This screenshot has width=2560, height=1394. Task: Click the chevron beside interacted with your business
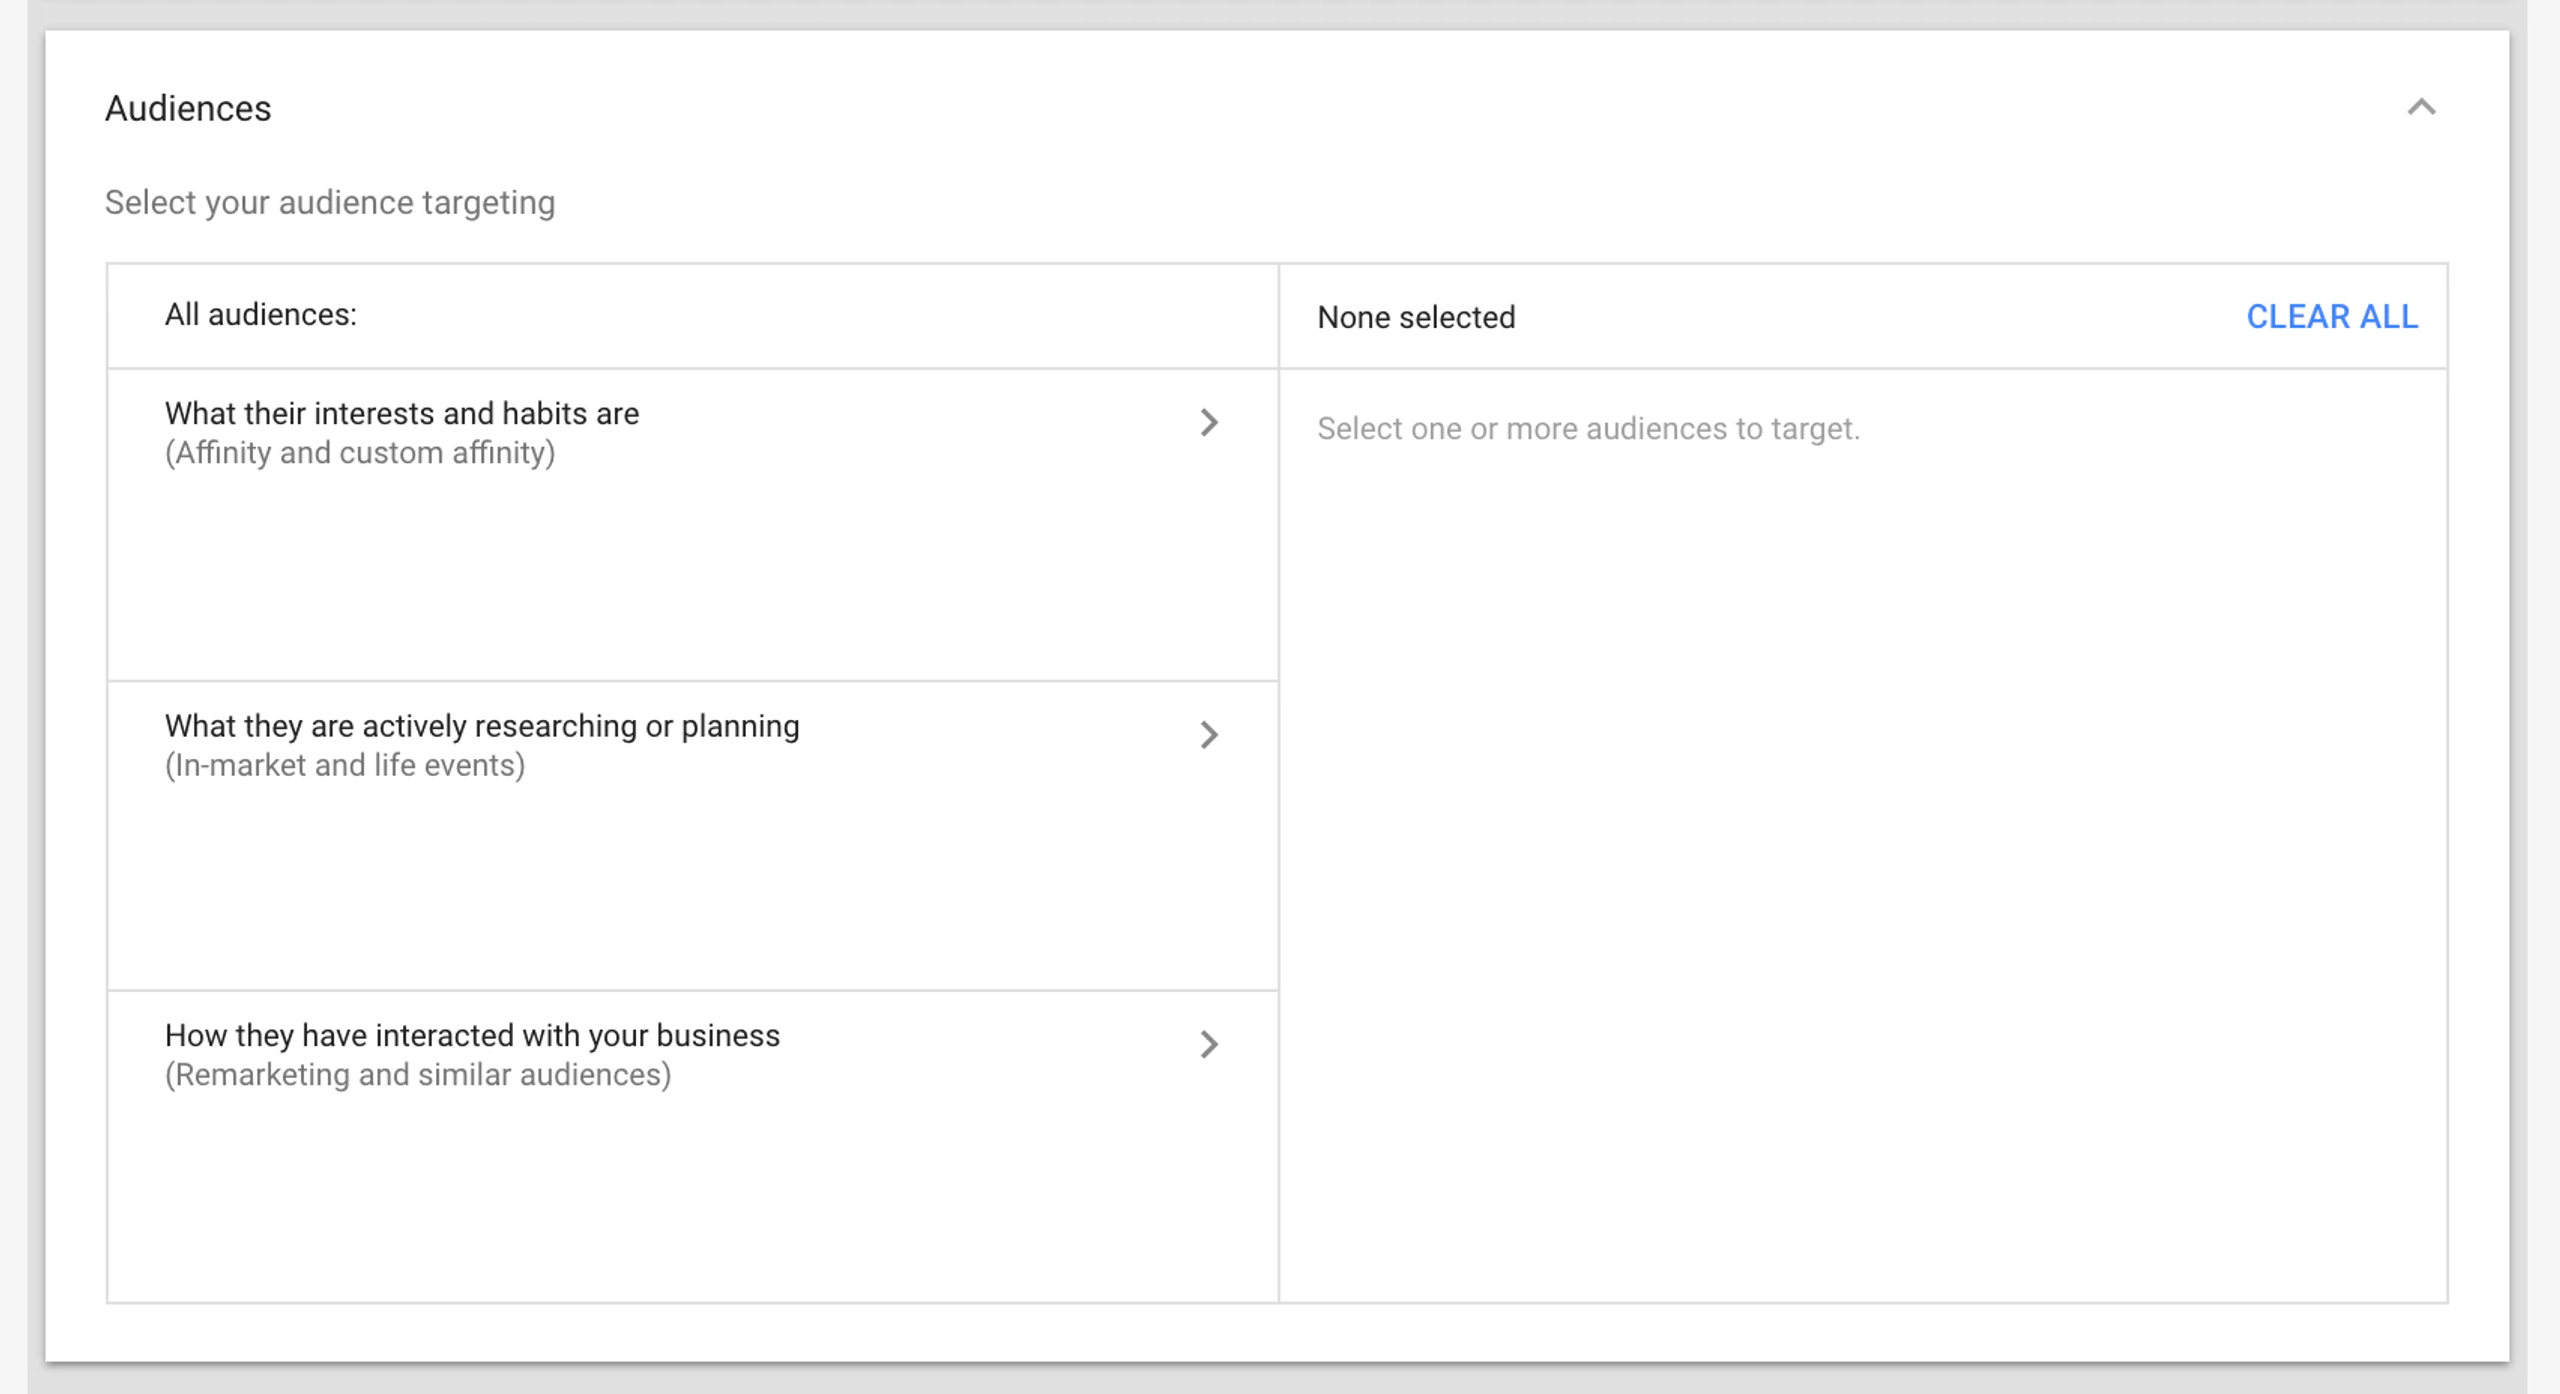1209,1044
